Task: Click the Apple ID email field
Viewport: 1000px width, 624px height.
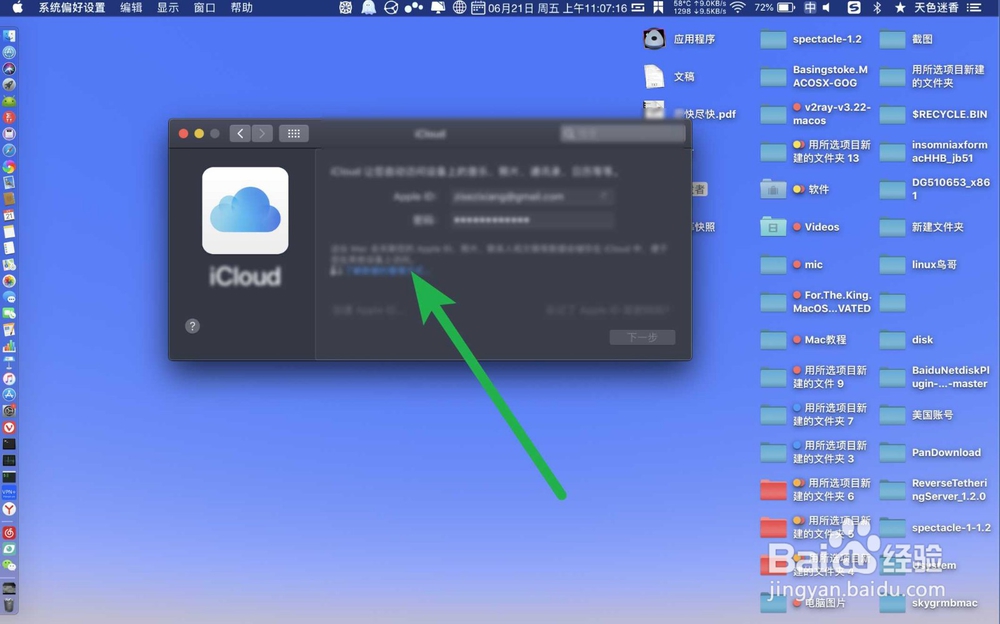Action: coord(533,197)
